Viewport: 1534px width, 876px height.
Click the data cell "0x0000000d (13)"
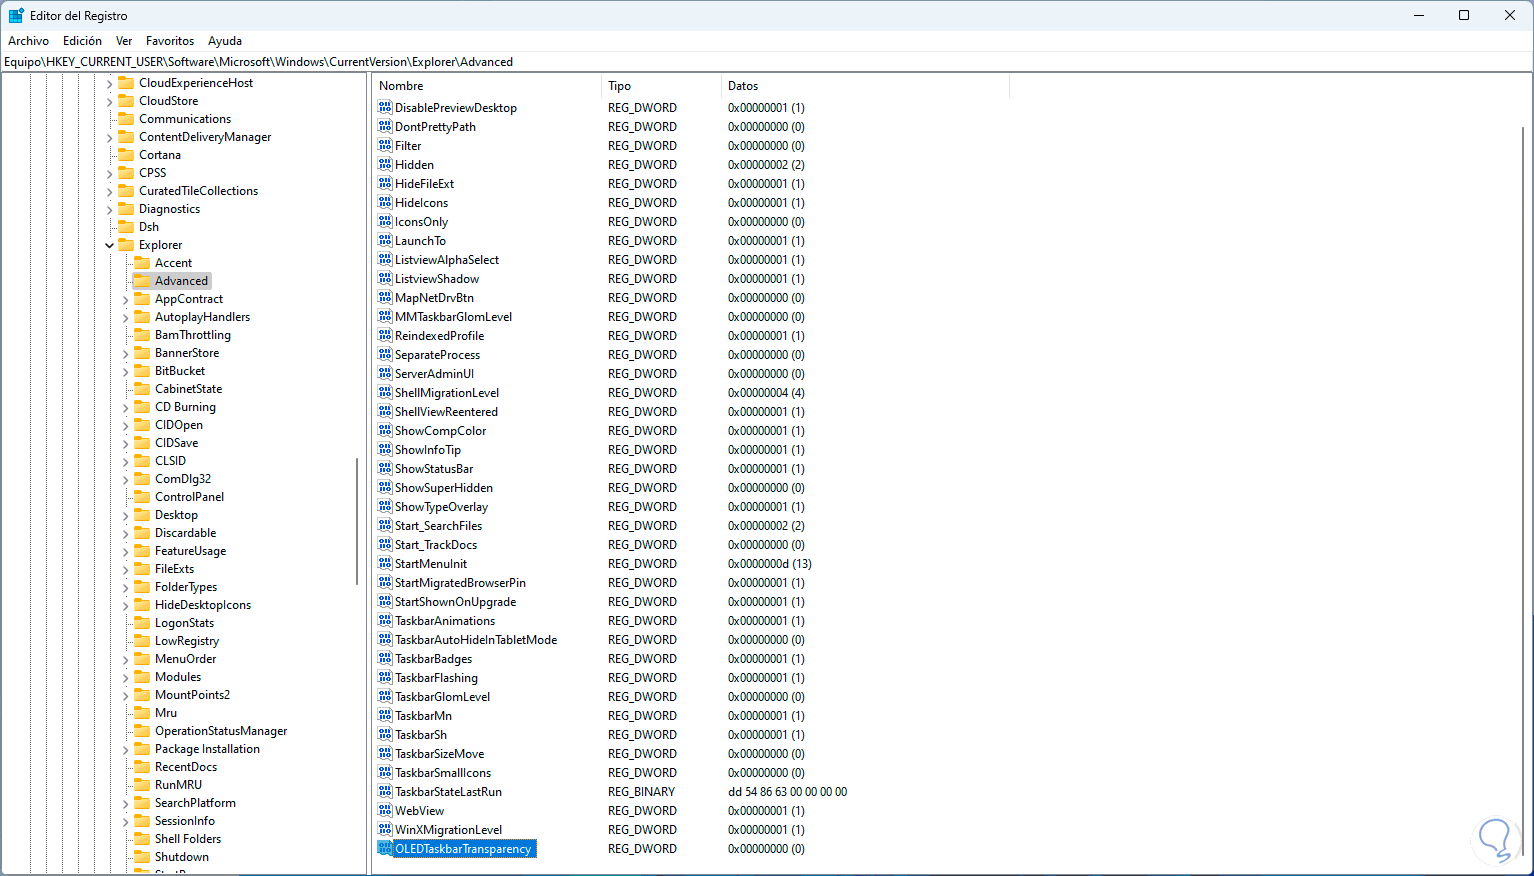[770, 563]
